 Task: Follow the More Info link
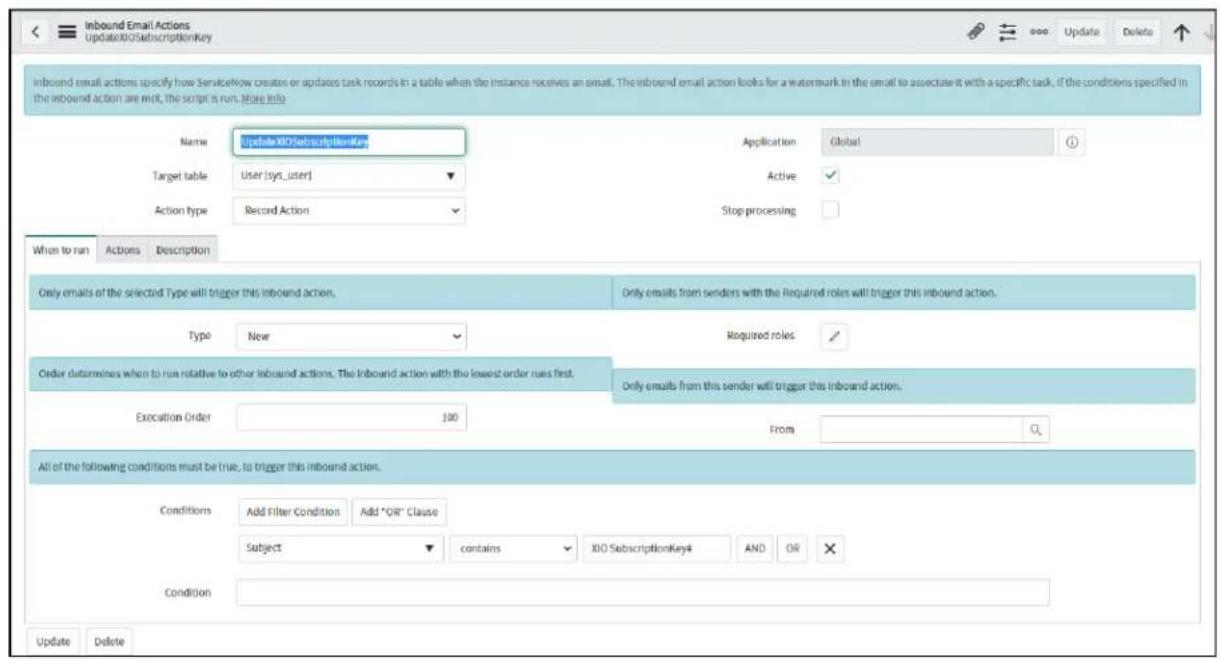(x=264, y=99)
